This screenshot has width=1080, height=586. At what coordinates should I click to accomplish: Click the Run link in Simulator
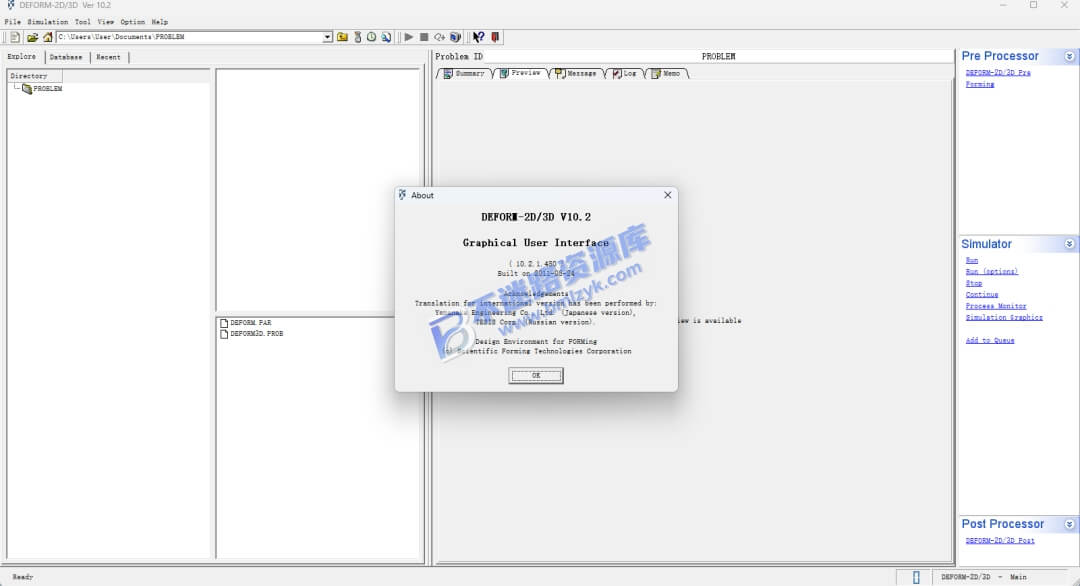click(972, 260)
